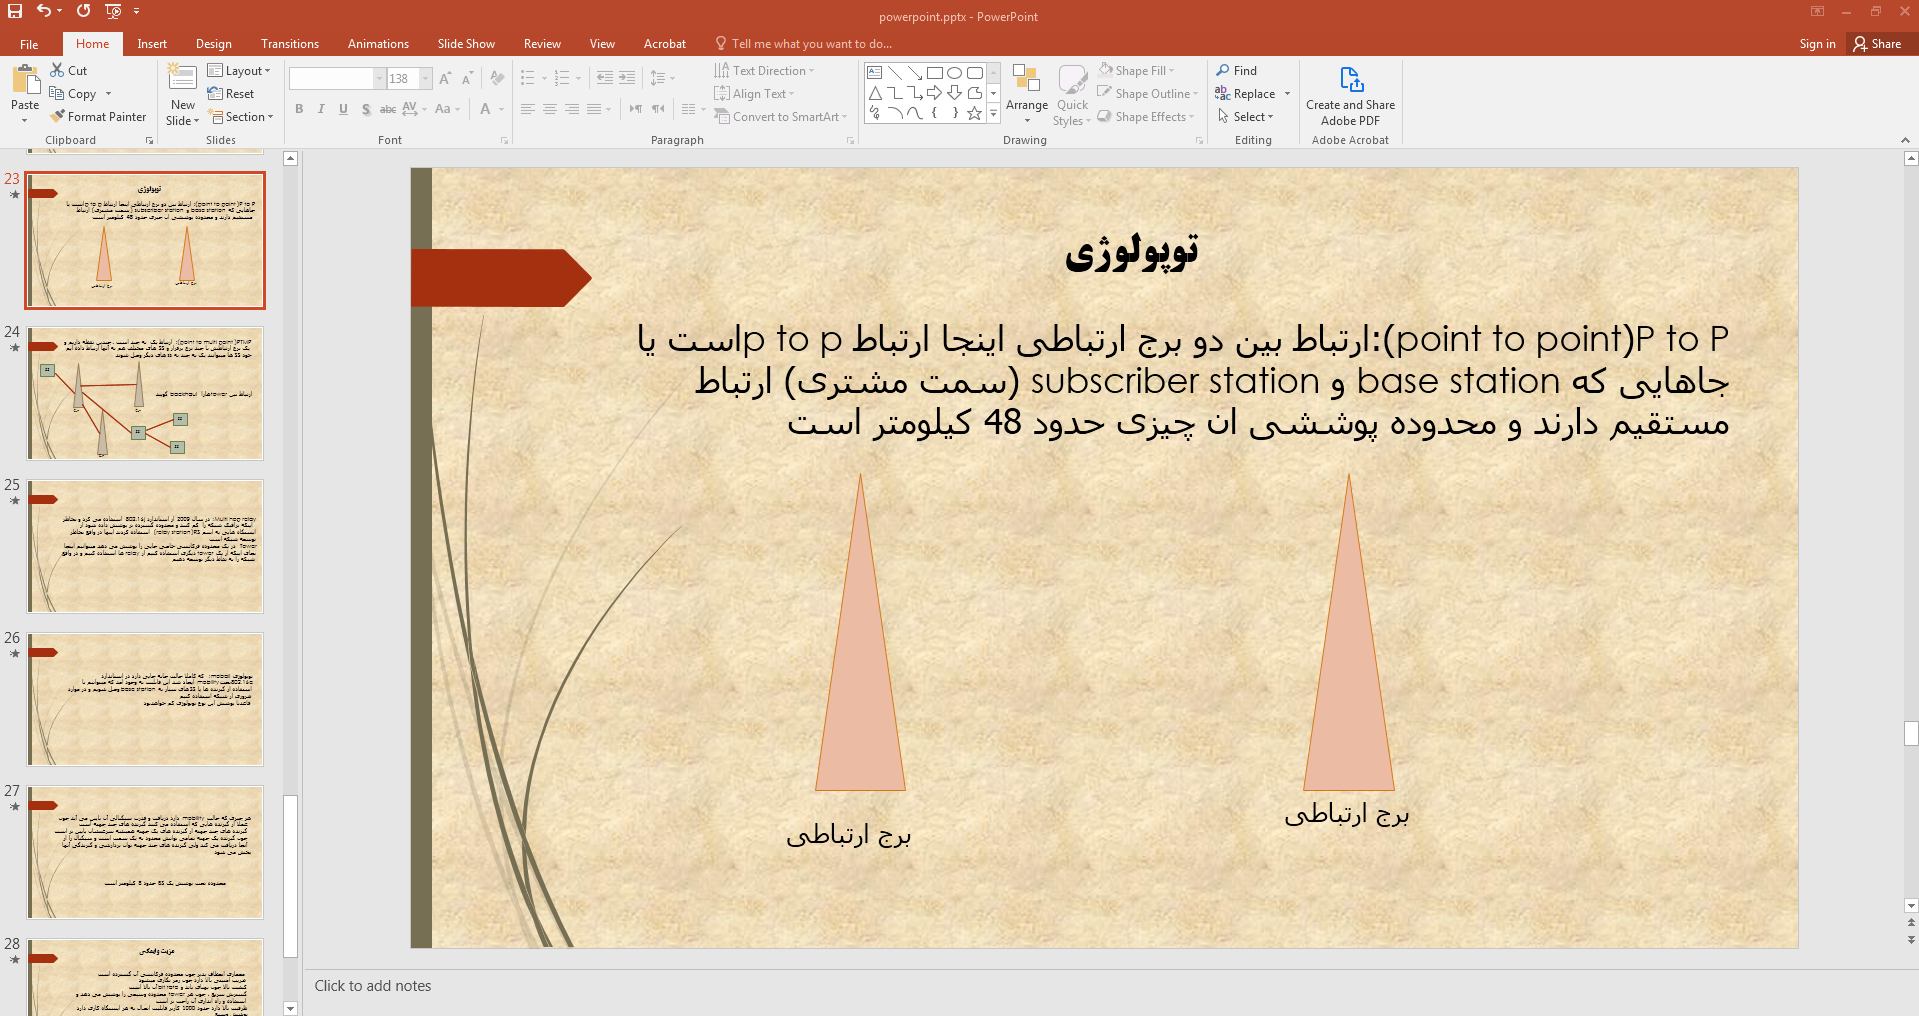Image resolution: width=1919 pixels, height=1016 pixels.
Task: Click the Copy button
Action: click(73, 94)
